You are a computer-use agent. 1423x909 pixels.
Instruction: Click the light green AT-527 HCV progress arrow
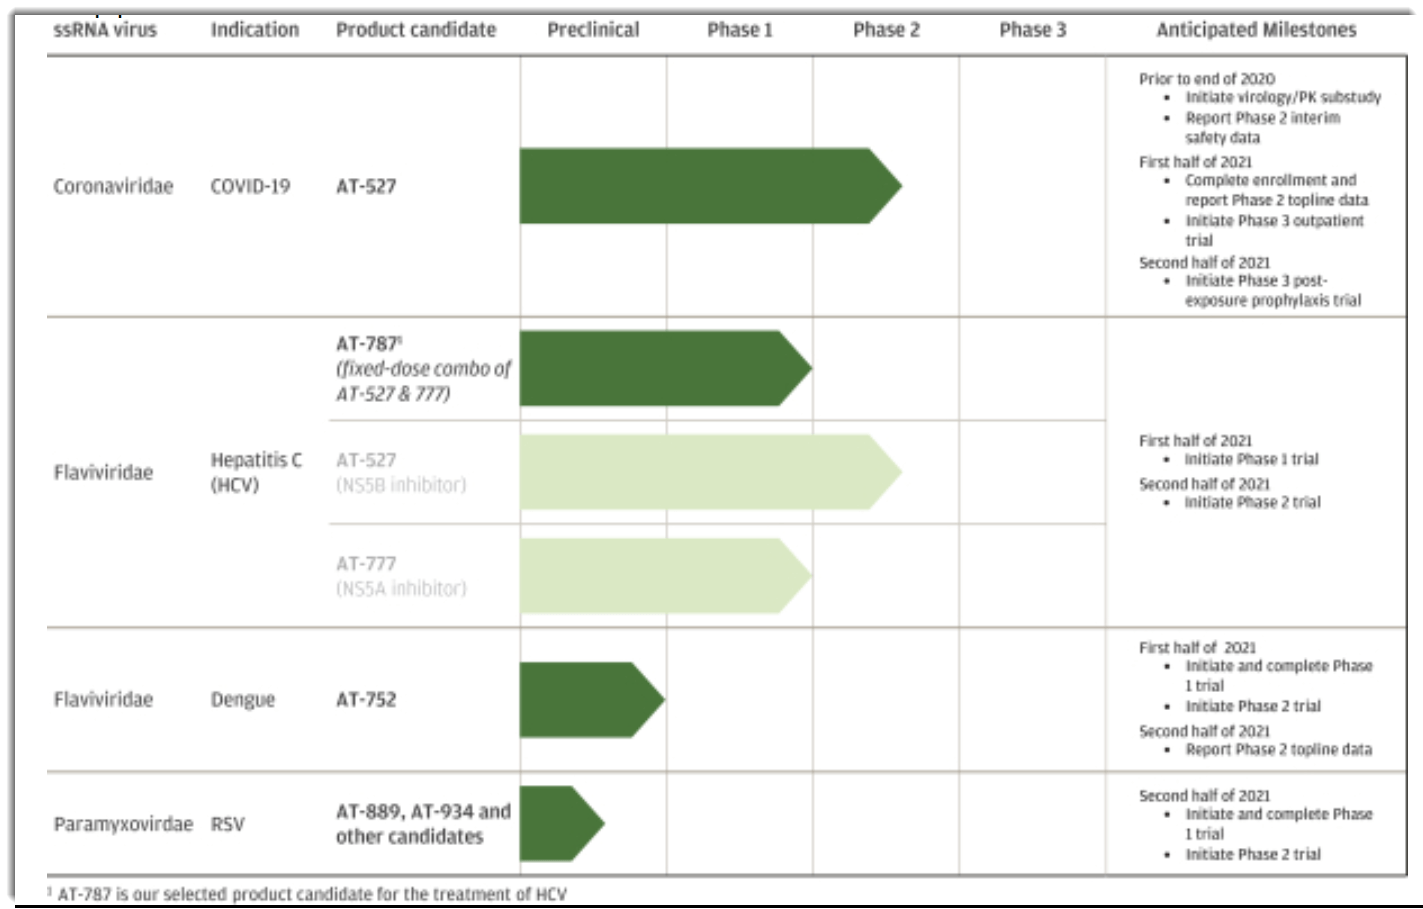tap(700, 472)
